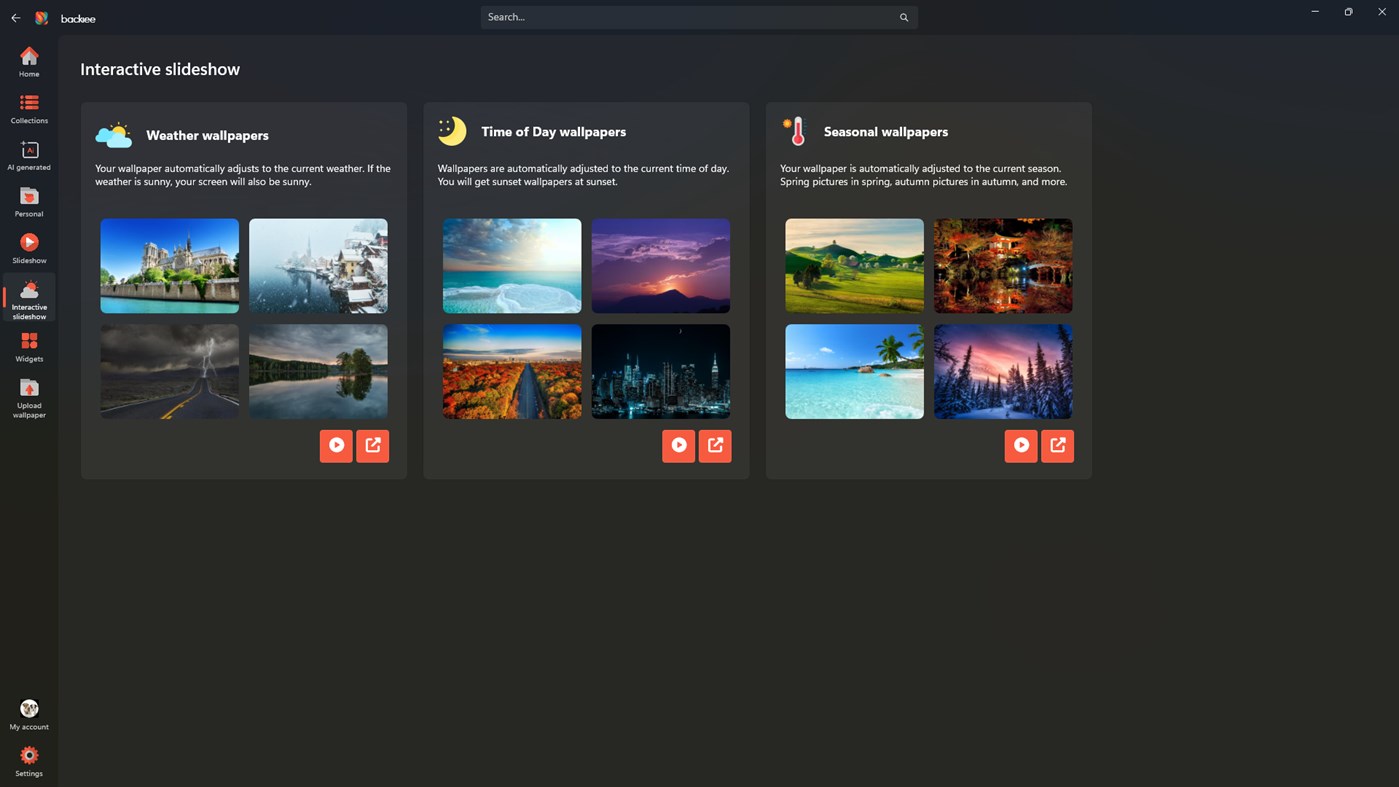Click the search magnifier icon
The width and height of the screenshot is (1399, 787).
pos(904,17)
